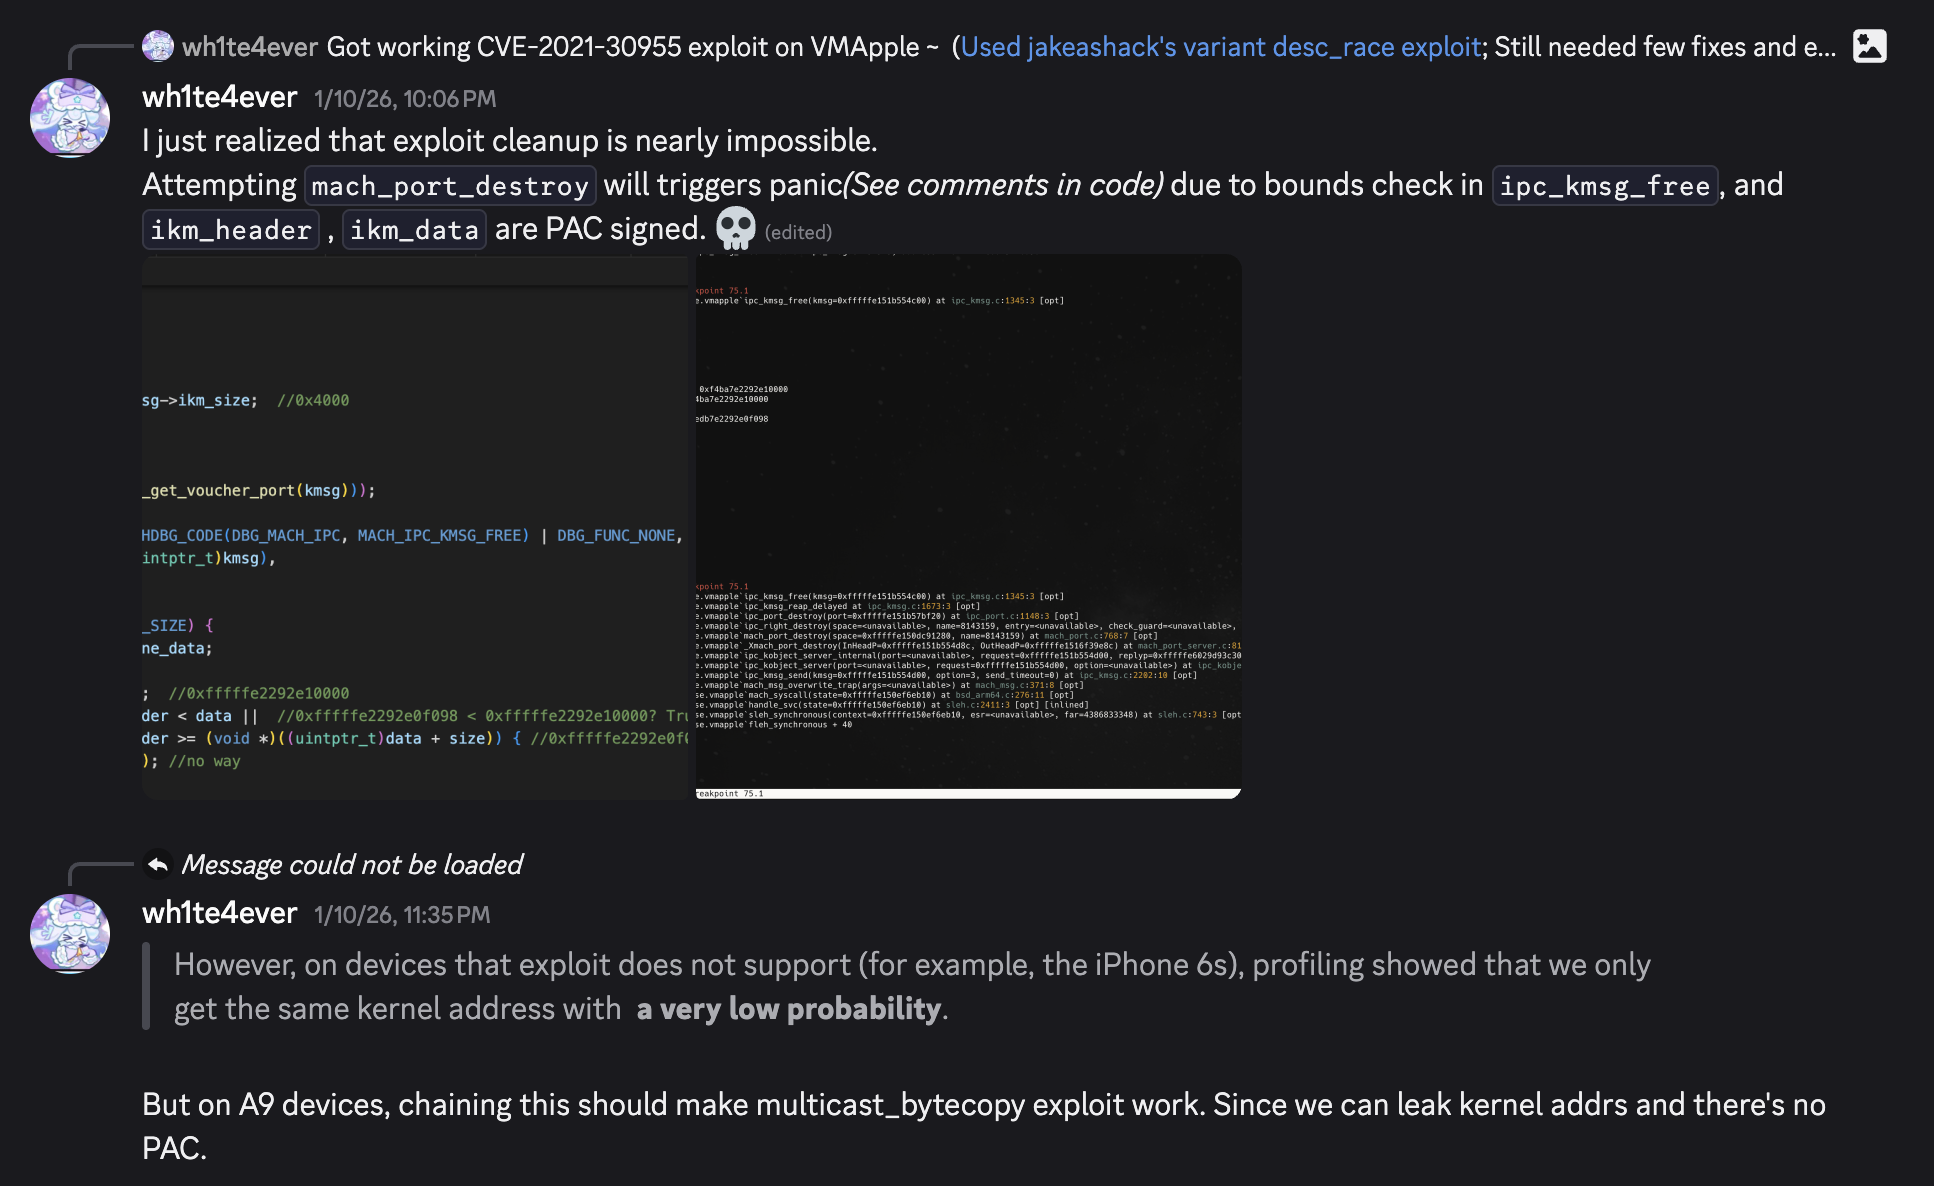Viewport: 1934px width, 1186px height.
Task: Click the mach_port_destroy inline code snippet
Action: [449, 185]
